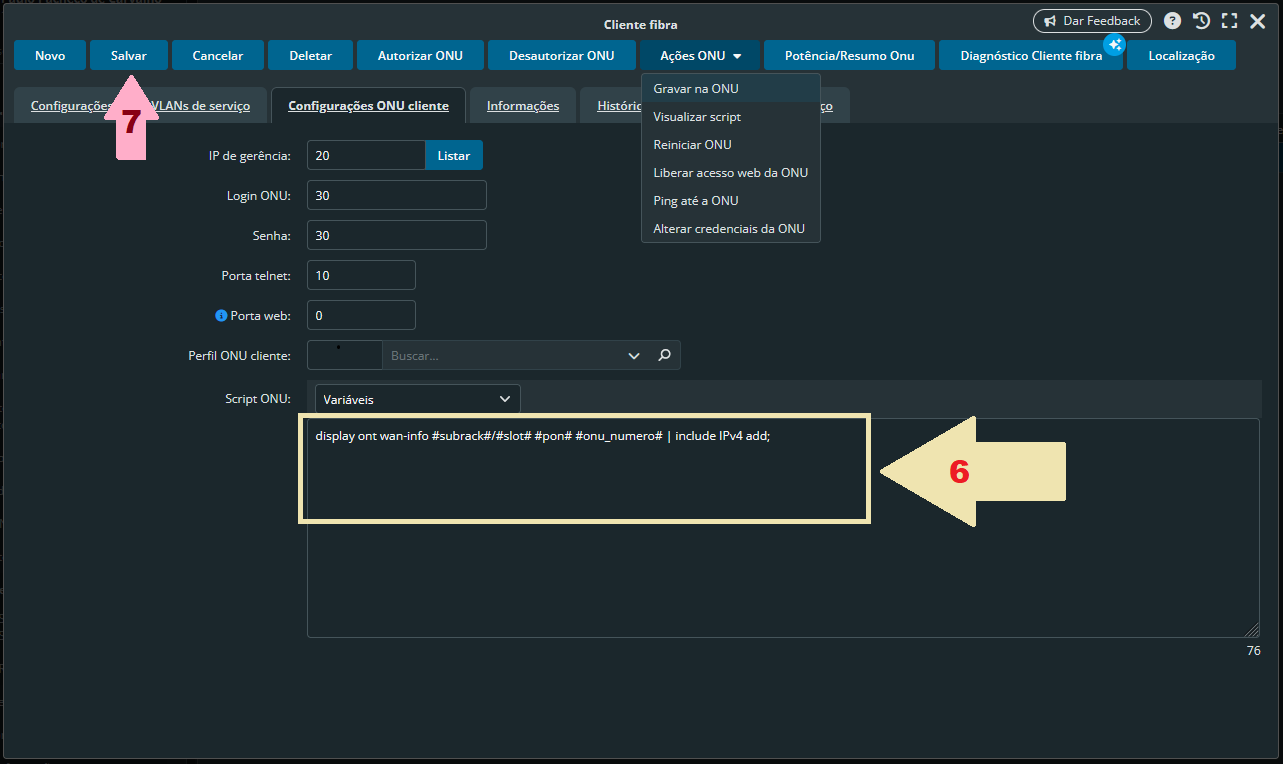Click the AI sparkle badge icon
1283x764 pixels.
pos(1114,45)
